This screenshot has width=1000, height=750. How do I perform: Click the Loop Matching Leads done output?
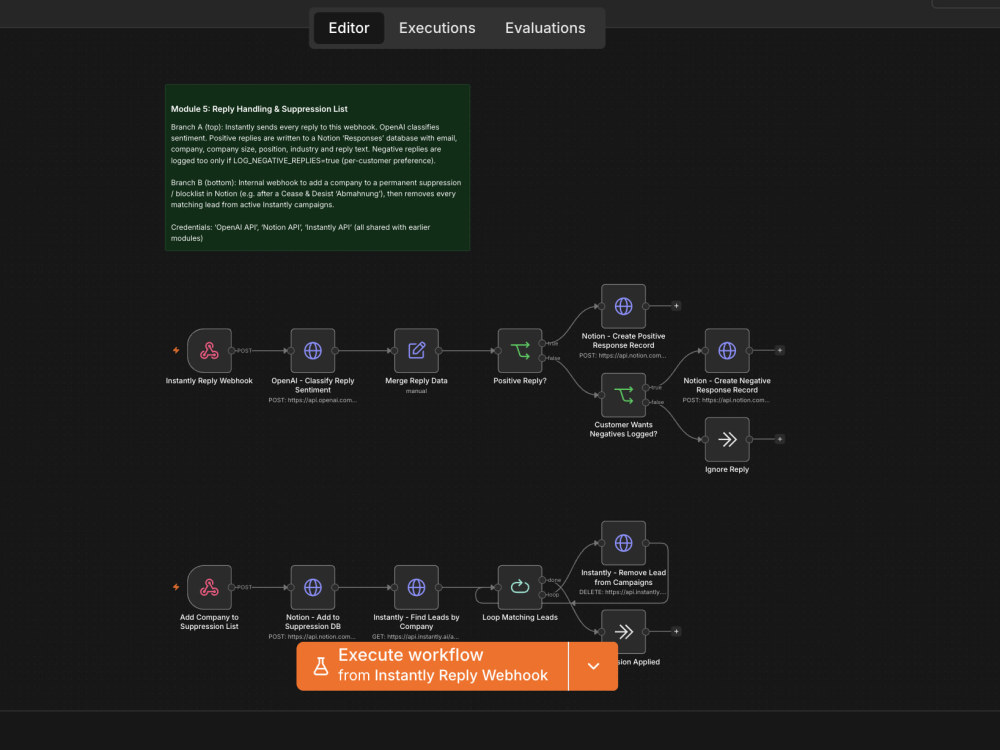(x=542, y=580)
